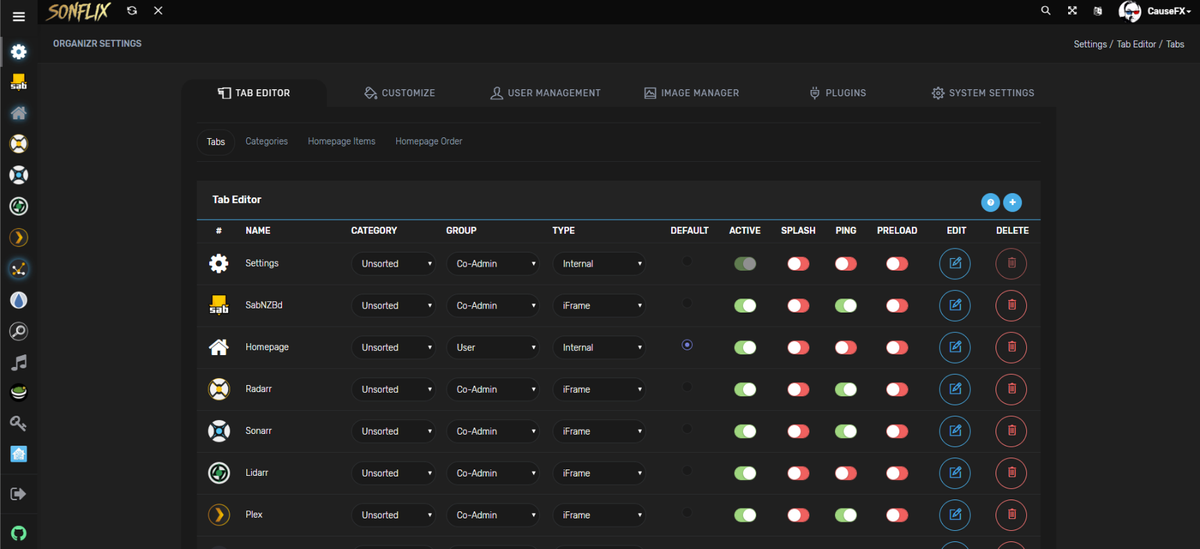
Task: Toggle Active switch for Homepage
Action: [x=745, y=348]
